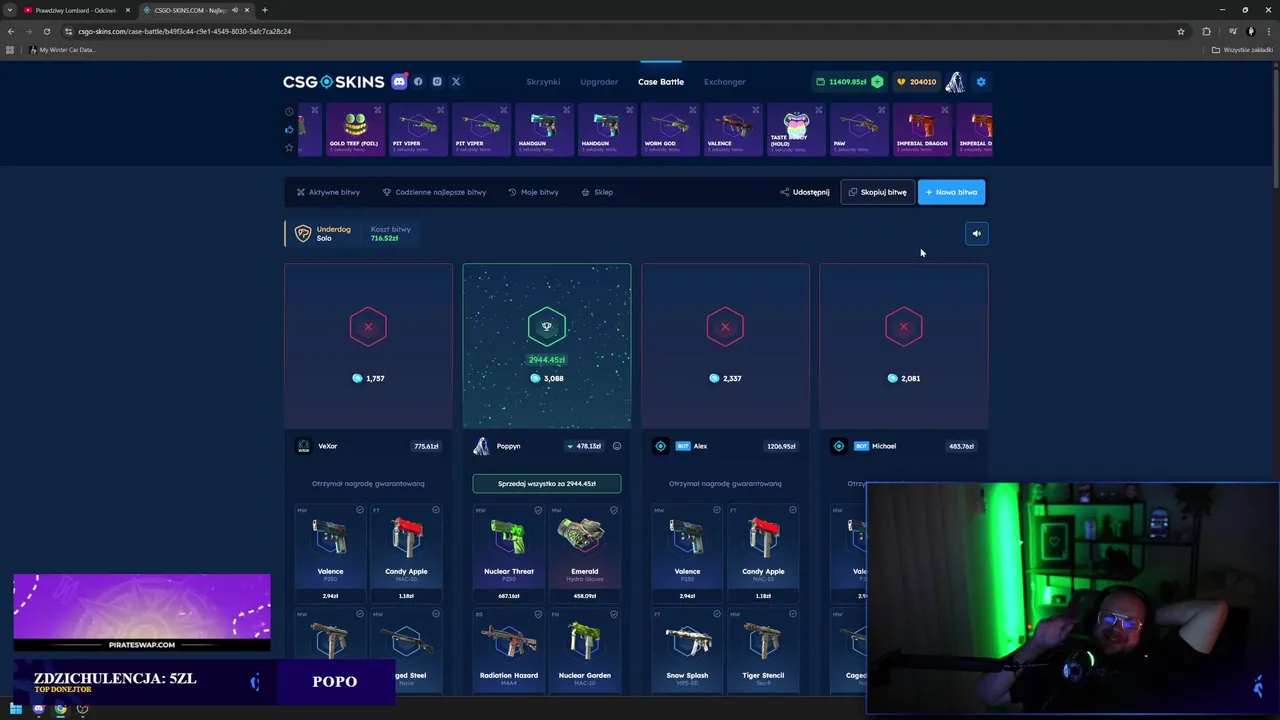1280x720 pixels.
Task: Open My Winter Car Data bookmark
Action: coord(62,50)
